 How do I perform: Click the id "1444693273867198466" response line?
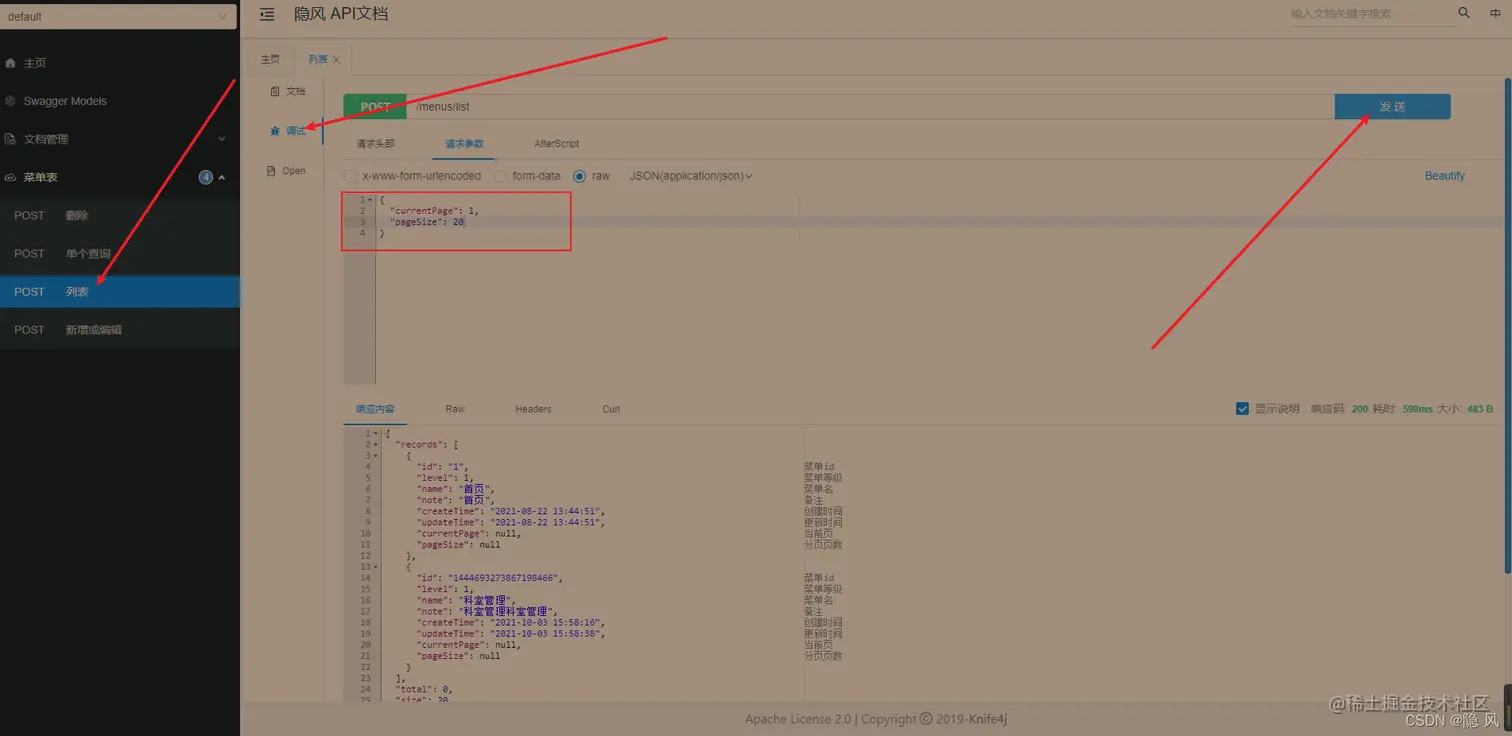point(490,578)
